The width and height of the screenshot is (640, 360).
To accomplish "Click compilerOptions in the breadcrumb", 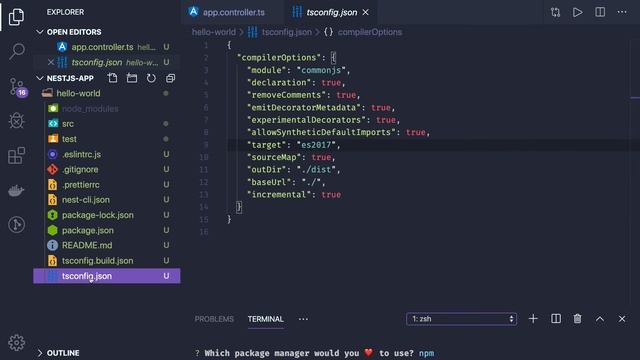I will 370,32.
